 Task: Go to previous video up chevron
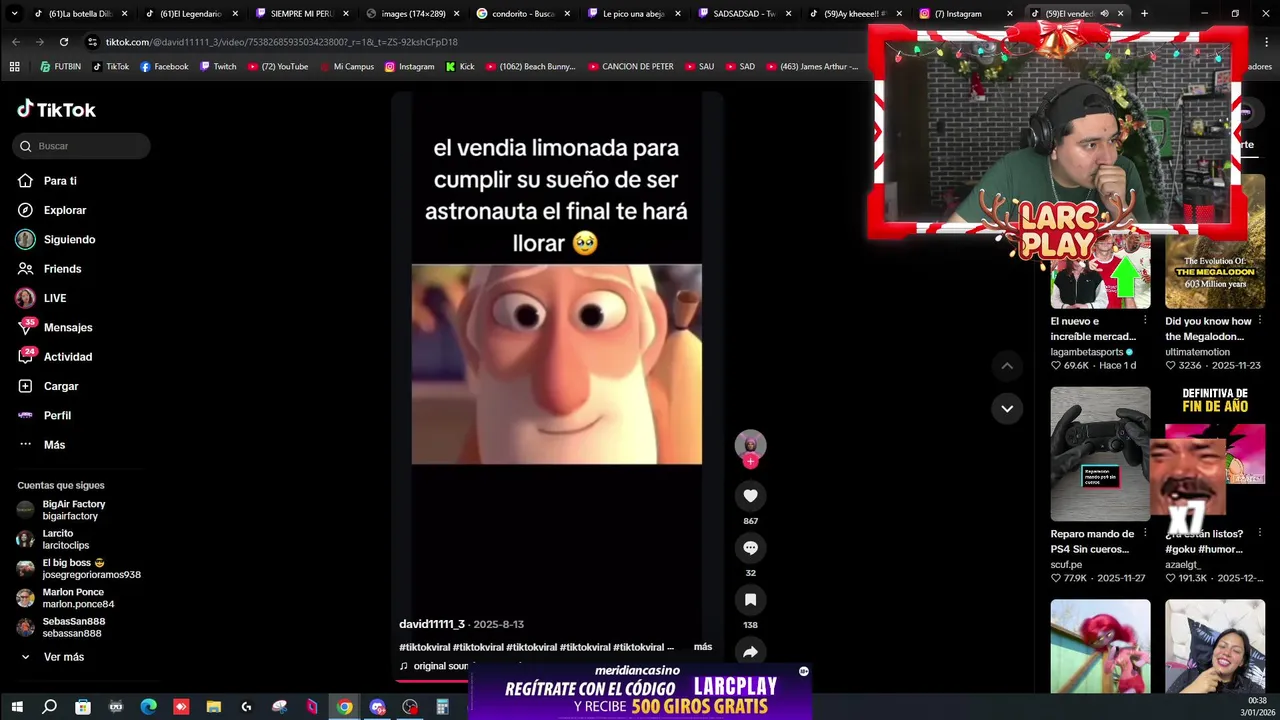(x=1007, y=366)
